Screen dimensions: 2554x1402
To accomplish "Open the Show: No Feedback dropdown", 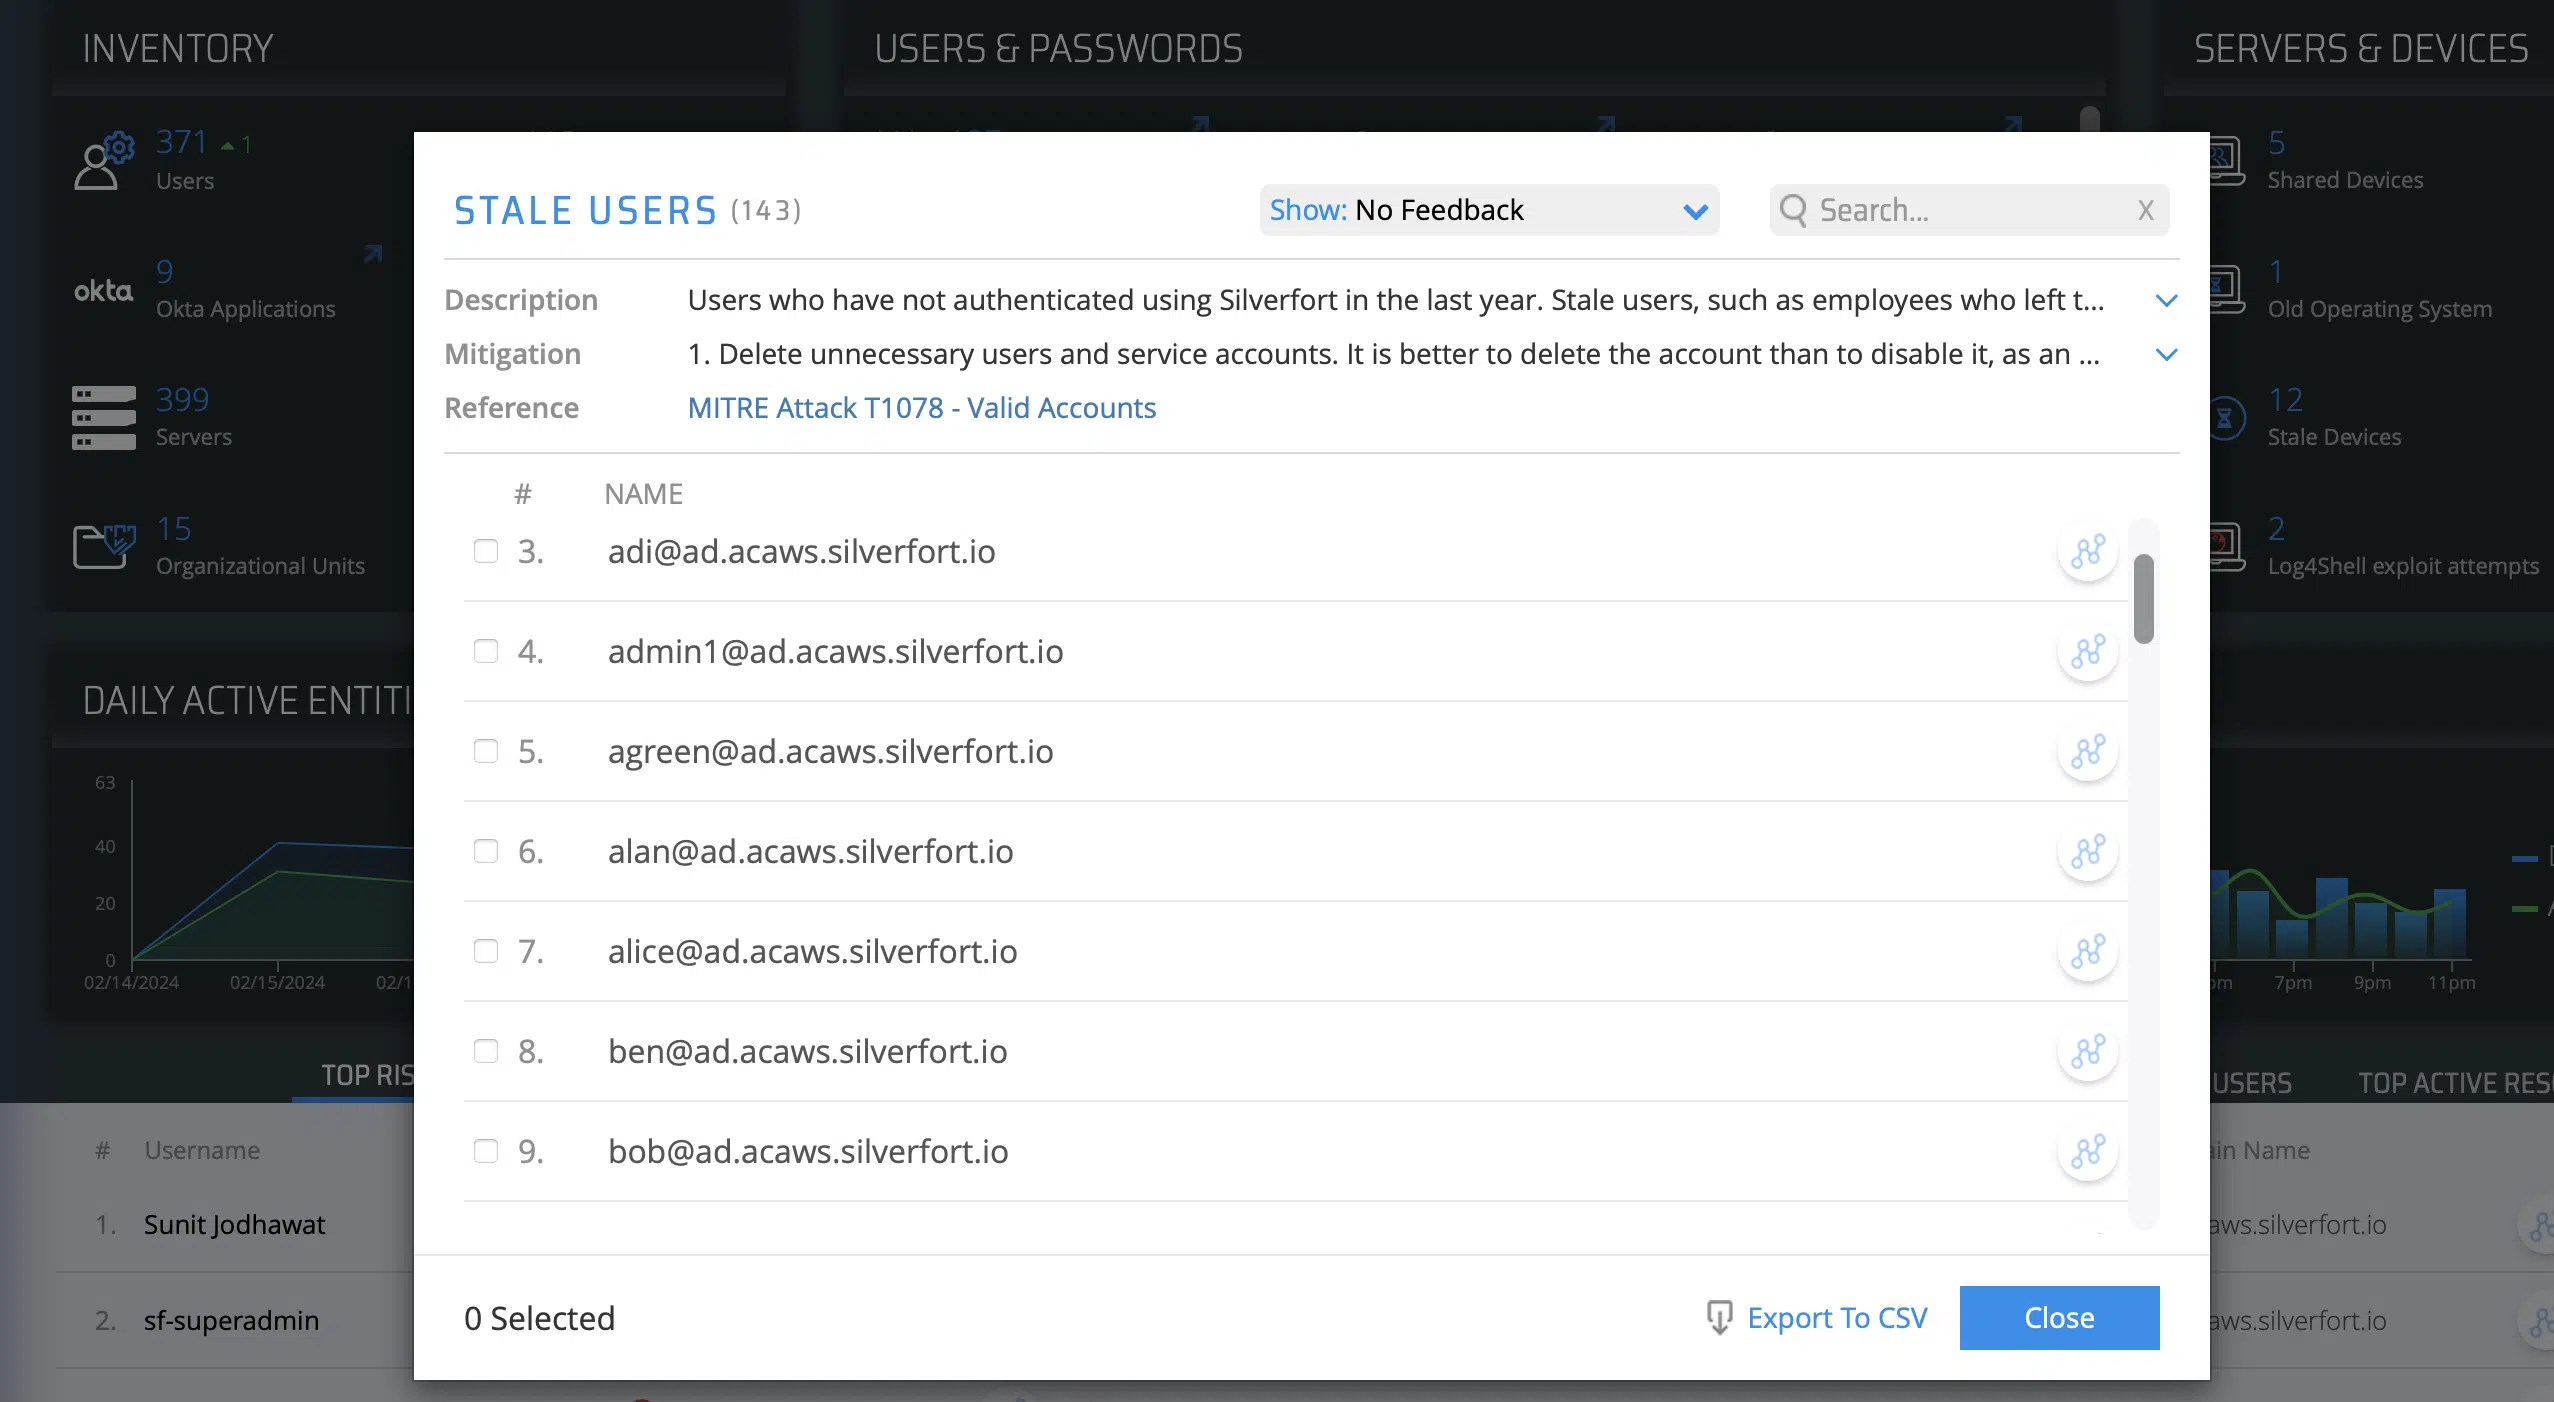I will [1488, 210].
